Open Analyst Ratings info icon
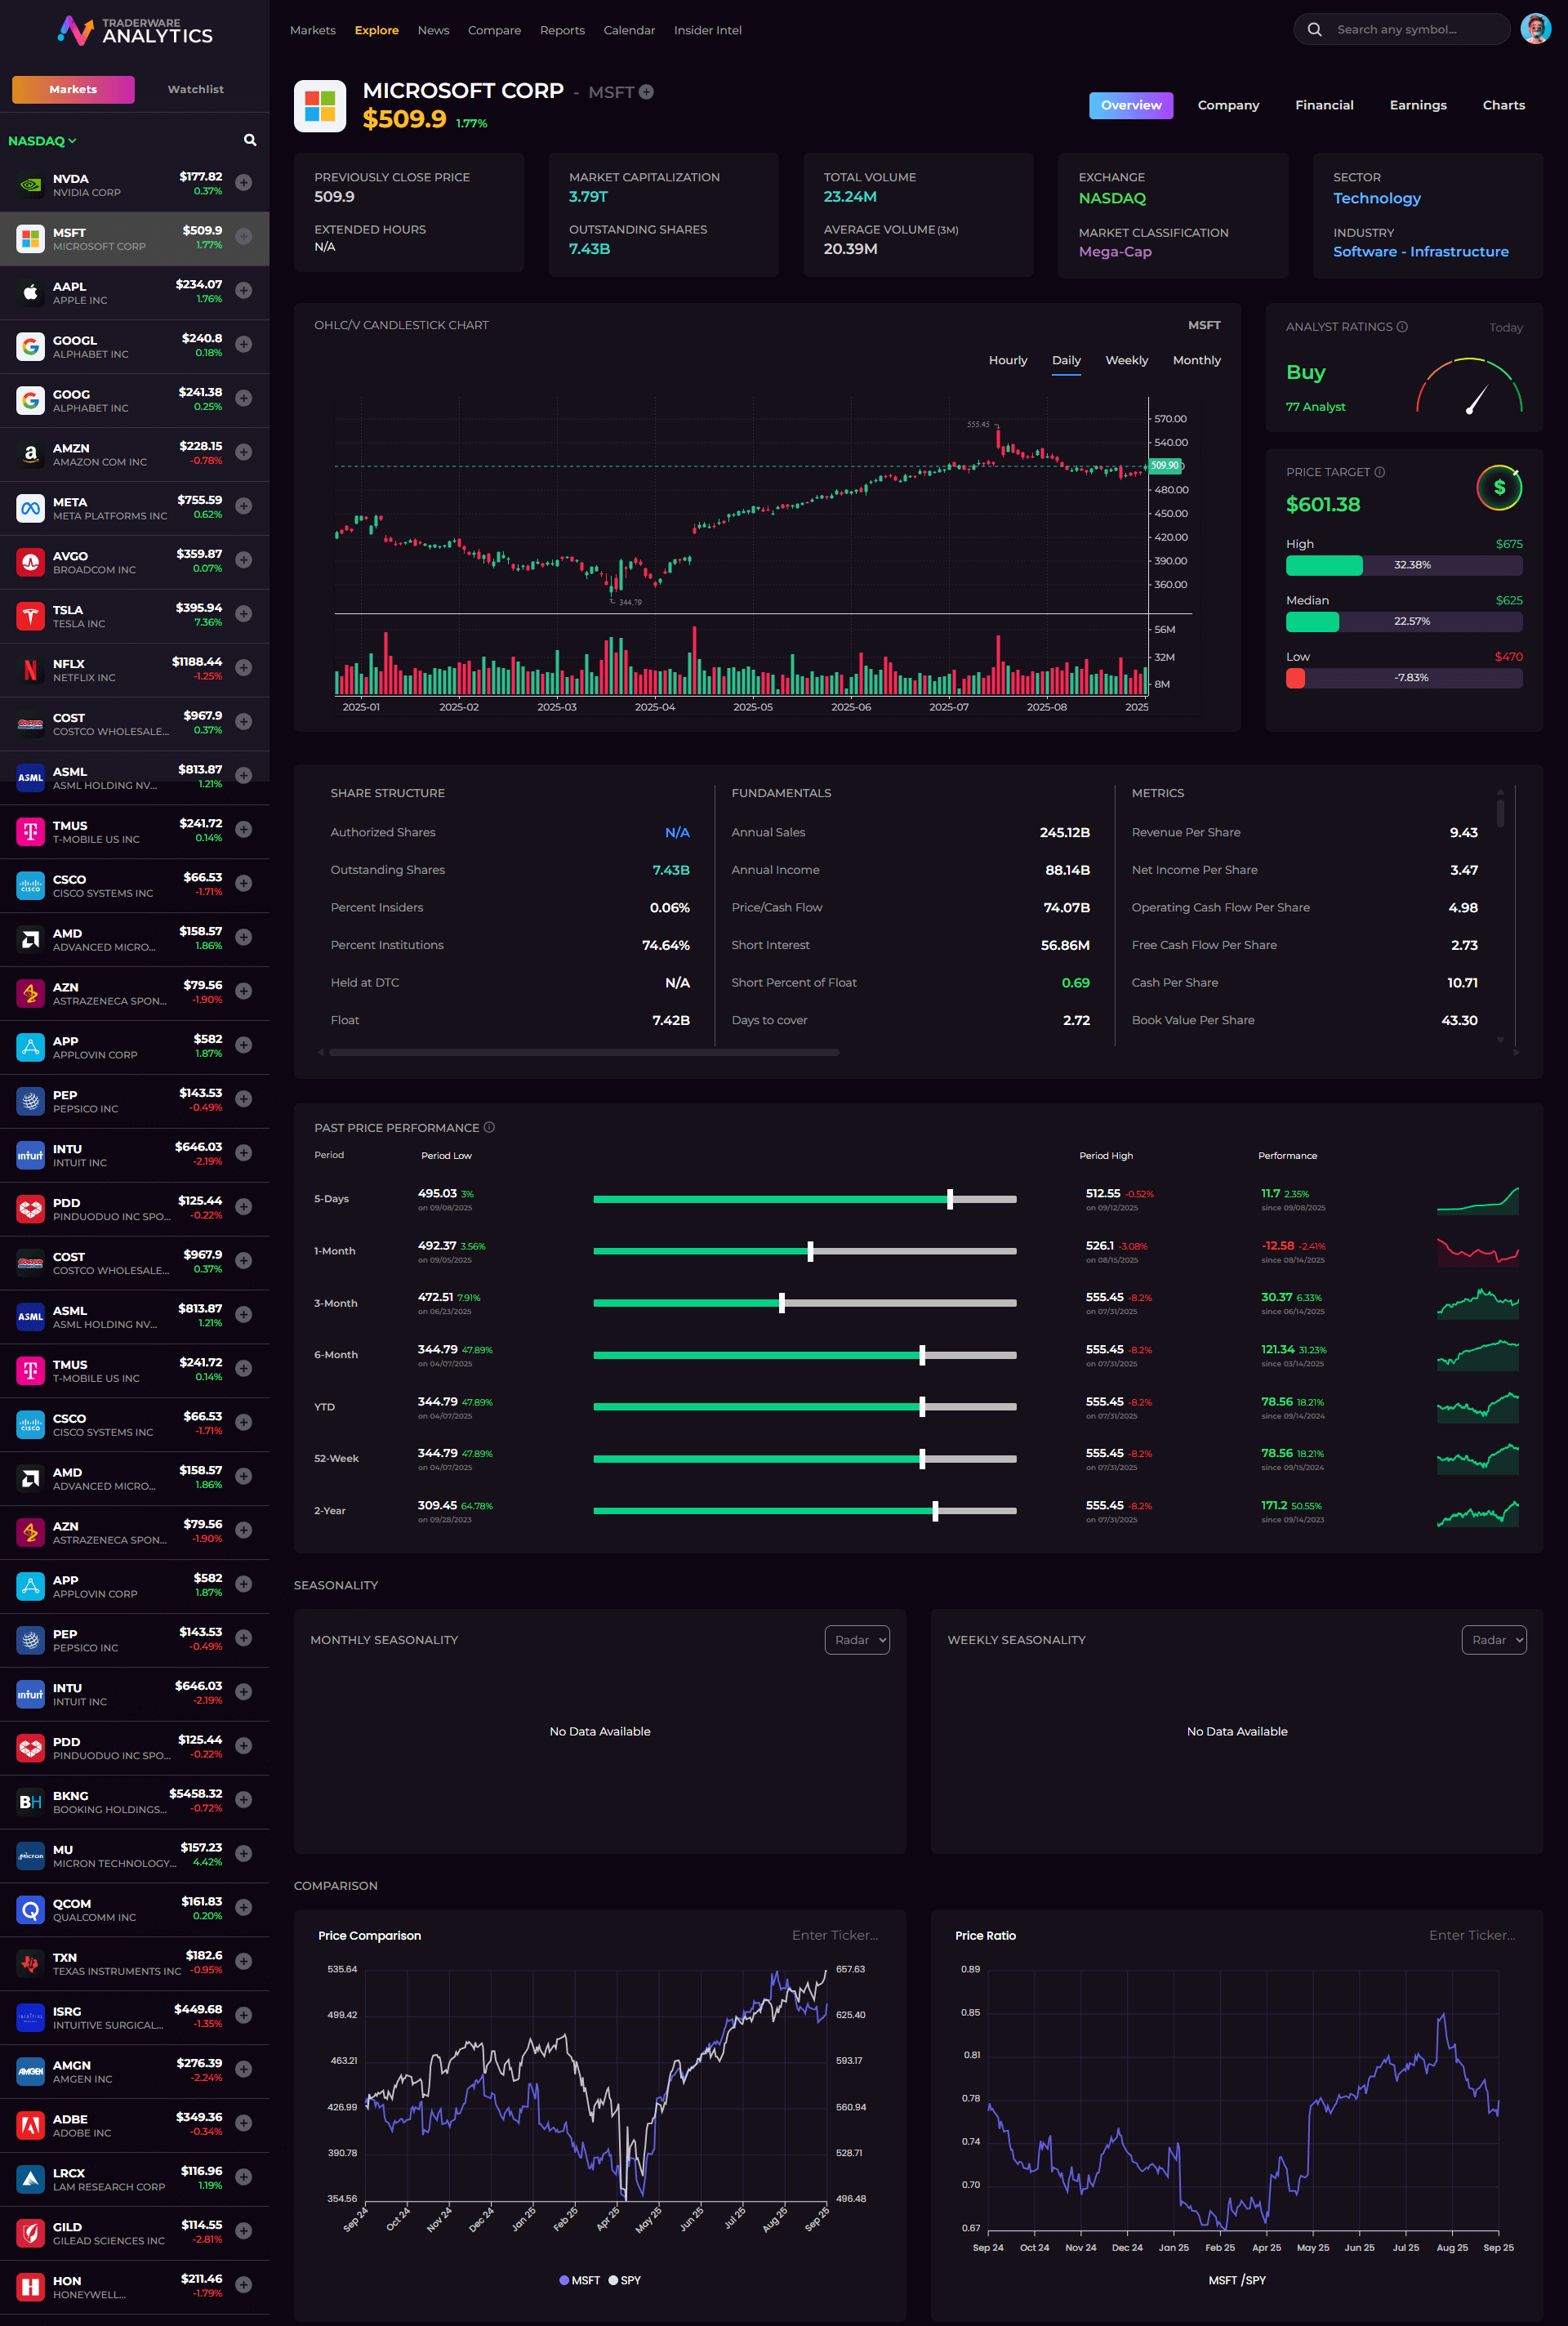Viewport: 1568px width, 2326px height. (1402, 327)
